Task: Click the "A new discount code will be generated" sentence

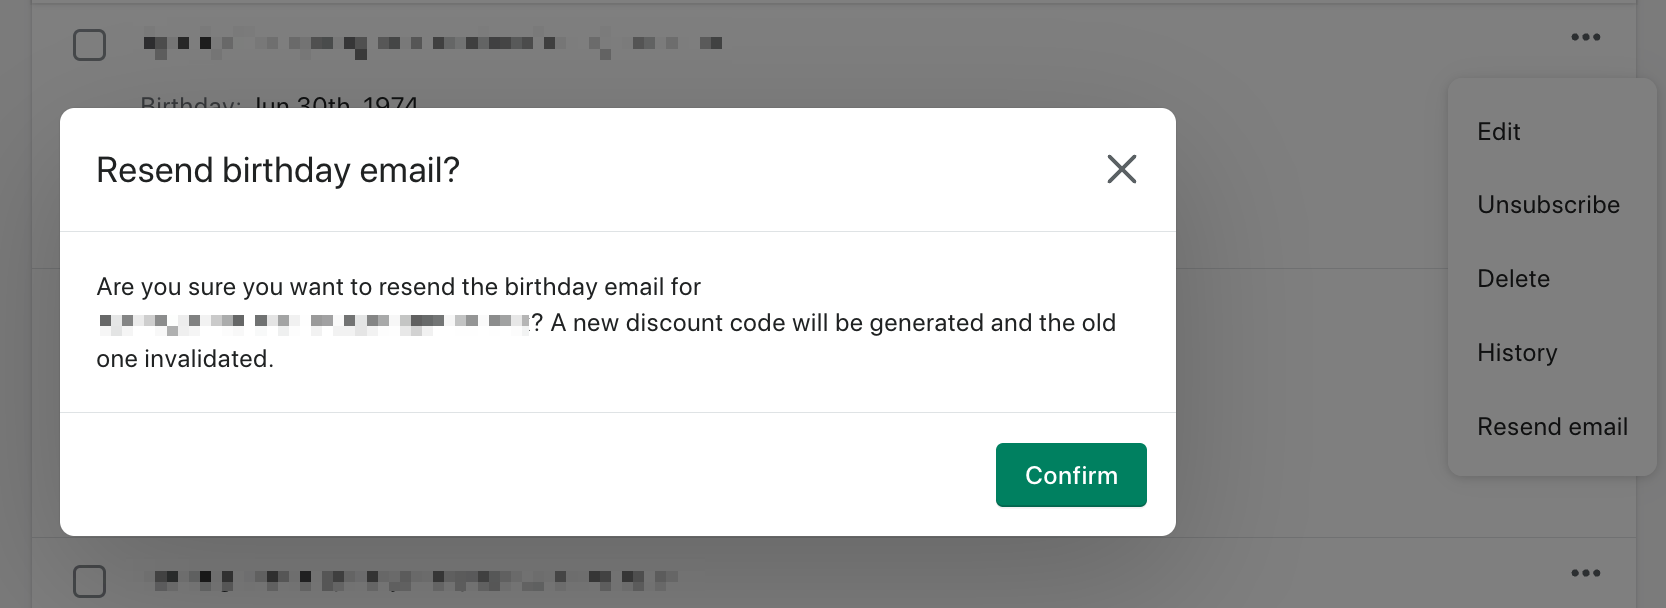Action: pyautogui.click(x=832, y=323)
